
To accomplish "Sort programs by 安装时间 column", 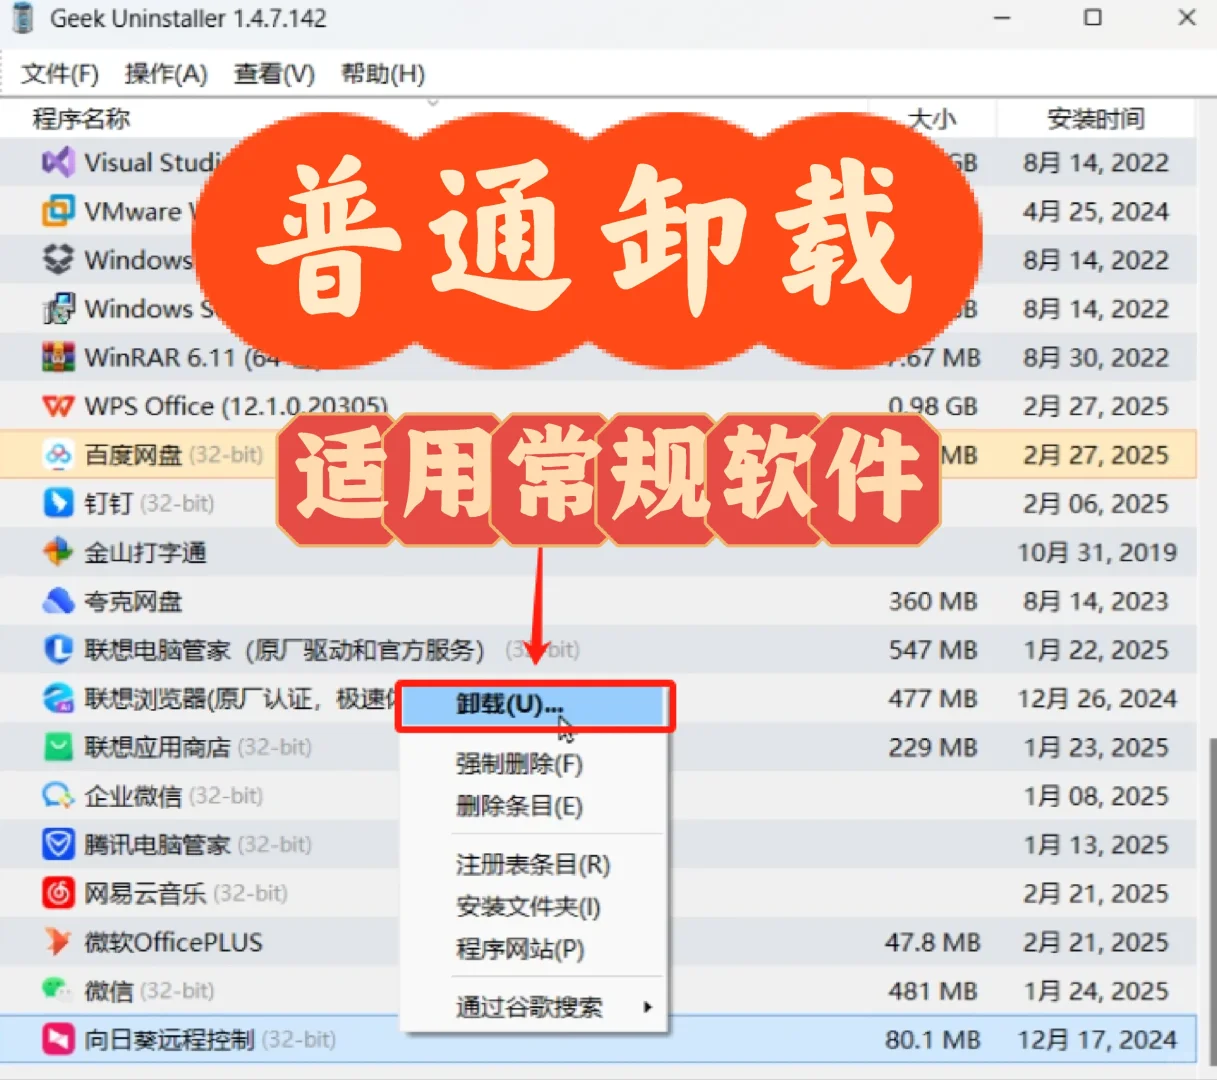I will click(1096, 118).
